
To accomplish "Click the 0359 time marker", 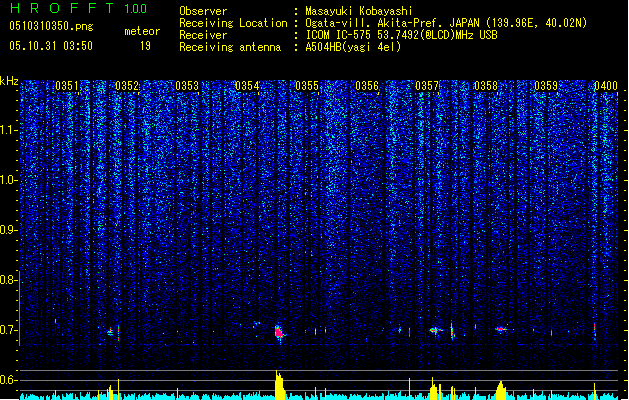I will pyautogui.click(x=546, y=86).
